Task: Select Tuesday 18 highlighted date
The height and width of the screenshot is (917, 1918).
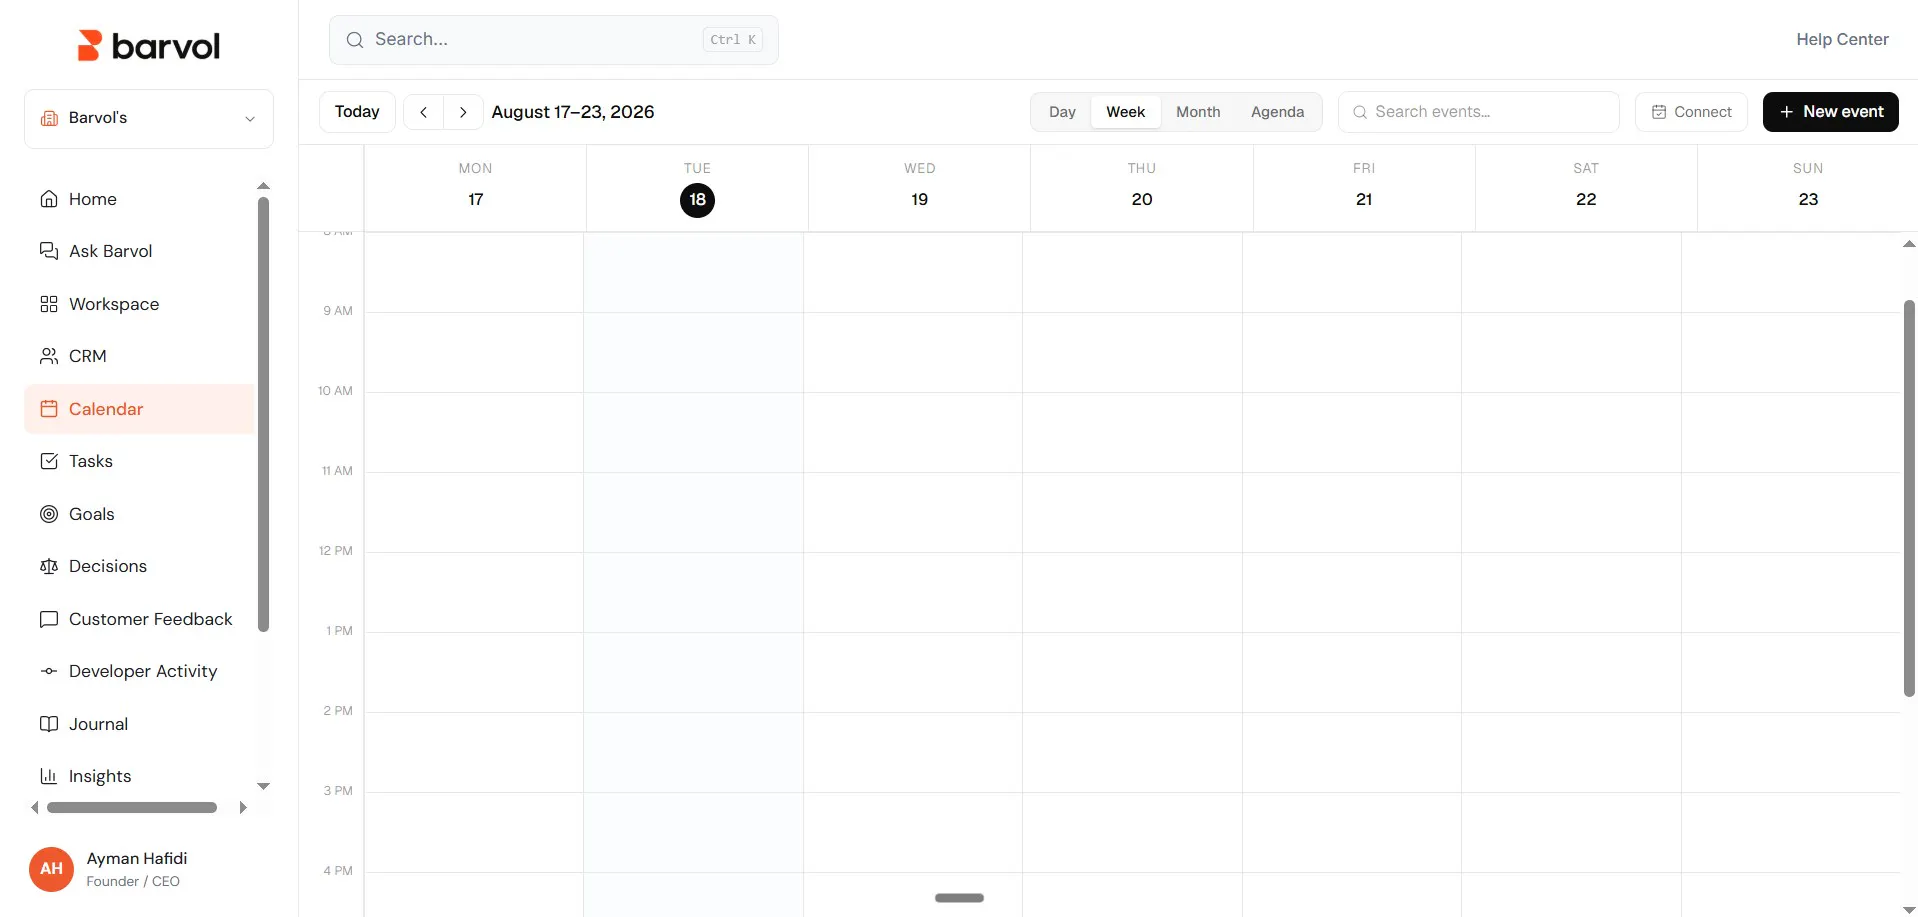Action: 697,200
